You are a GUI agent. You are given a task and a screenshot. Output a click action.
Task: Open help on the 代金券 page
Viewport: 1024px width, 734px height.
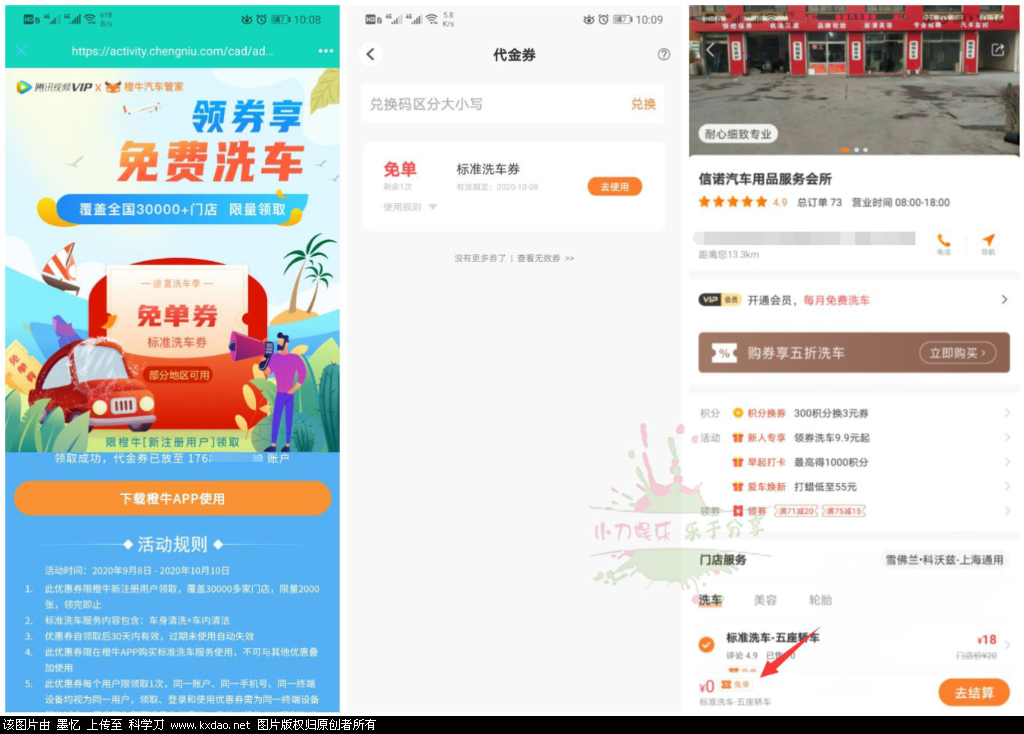(x=664, y=55)
